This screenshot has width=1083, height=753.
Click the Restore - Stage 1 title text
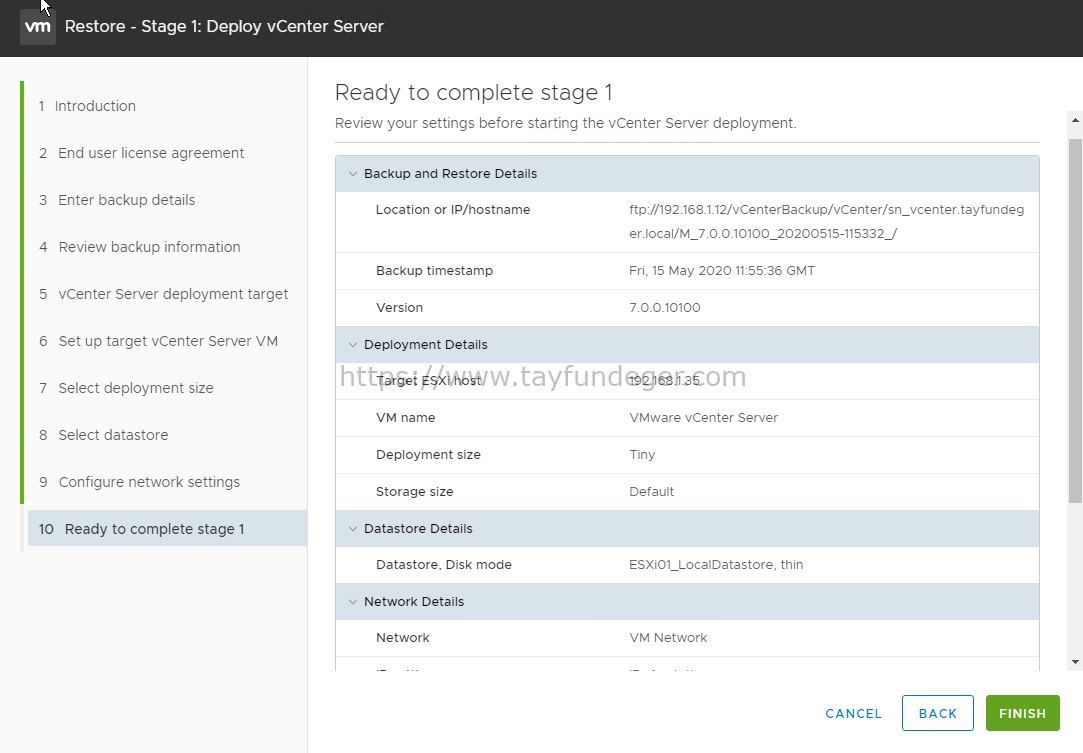[224, 26]
